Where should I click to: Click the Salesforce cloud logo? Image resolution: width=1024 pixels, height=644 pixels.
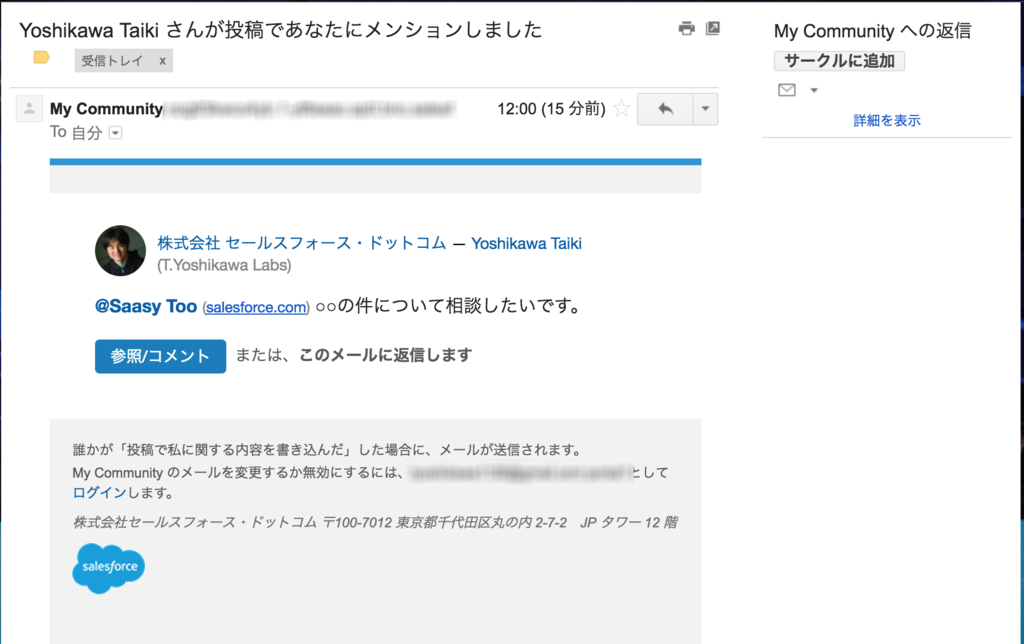point(107,568)
